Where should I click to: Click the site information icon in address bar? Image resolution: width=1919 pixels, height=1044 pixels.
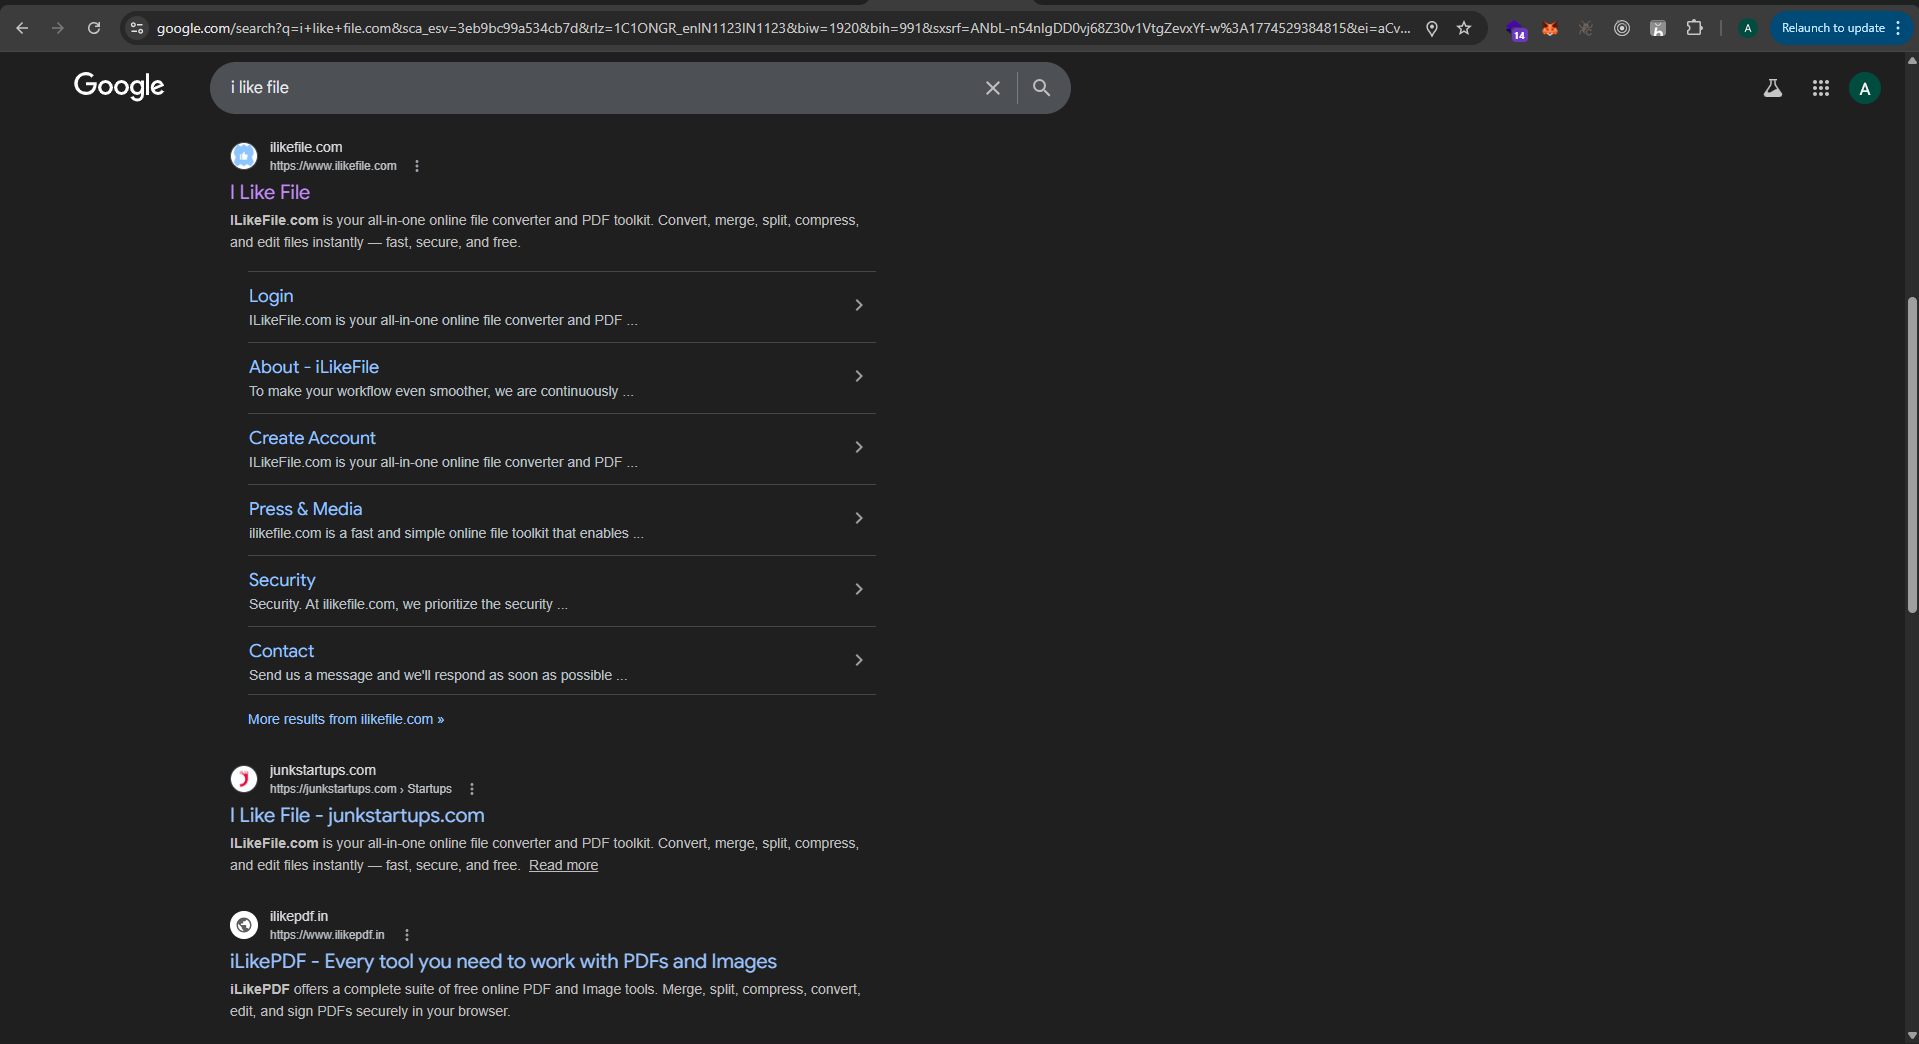coord(137,28)
